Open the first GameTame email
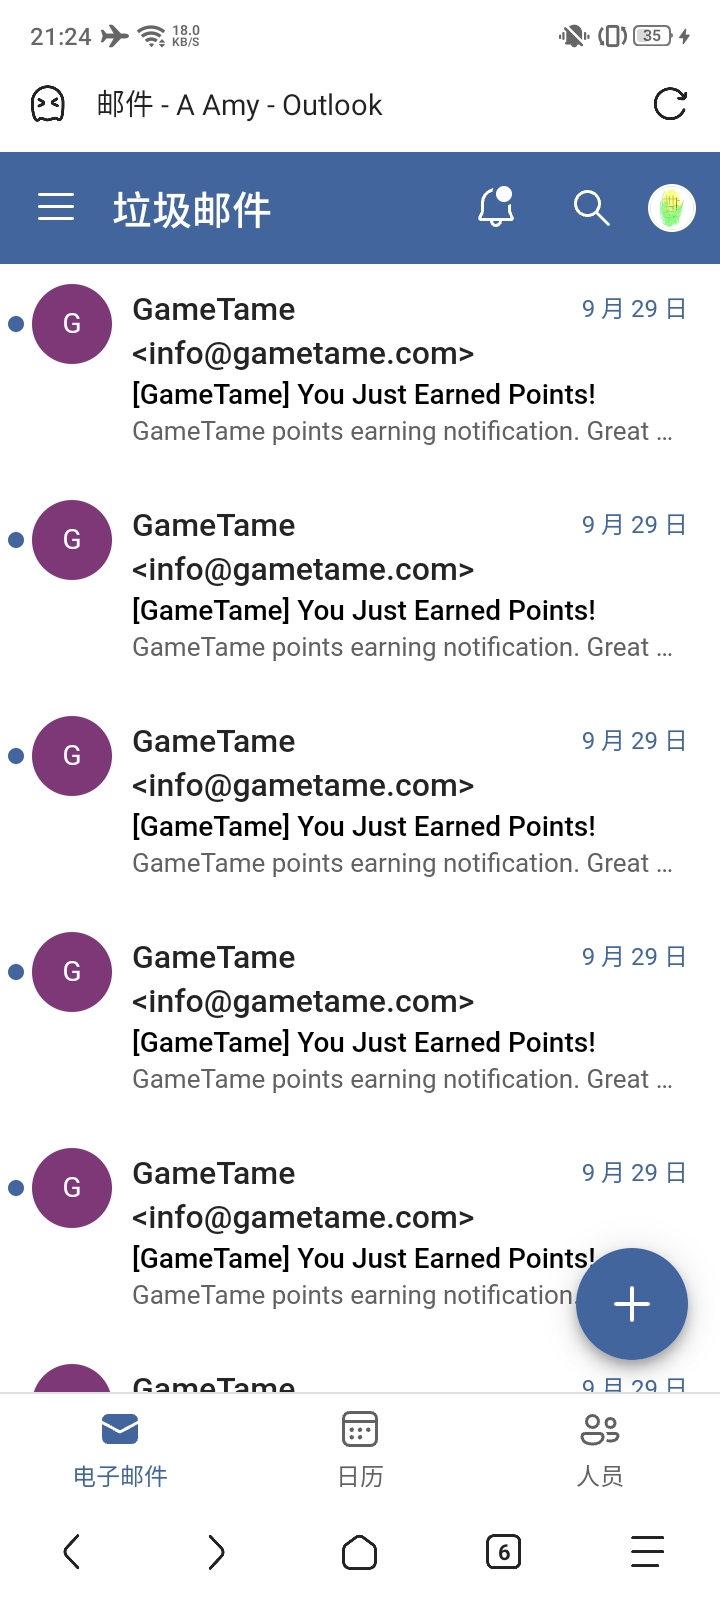The height and width of the screenshot is (1600, 720). click(x=400, y=370)
